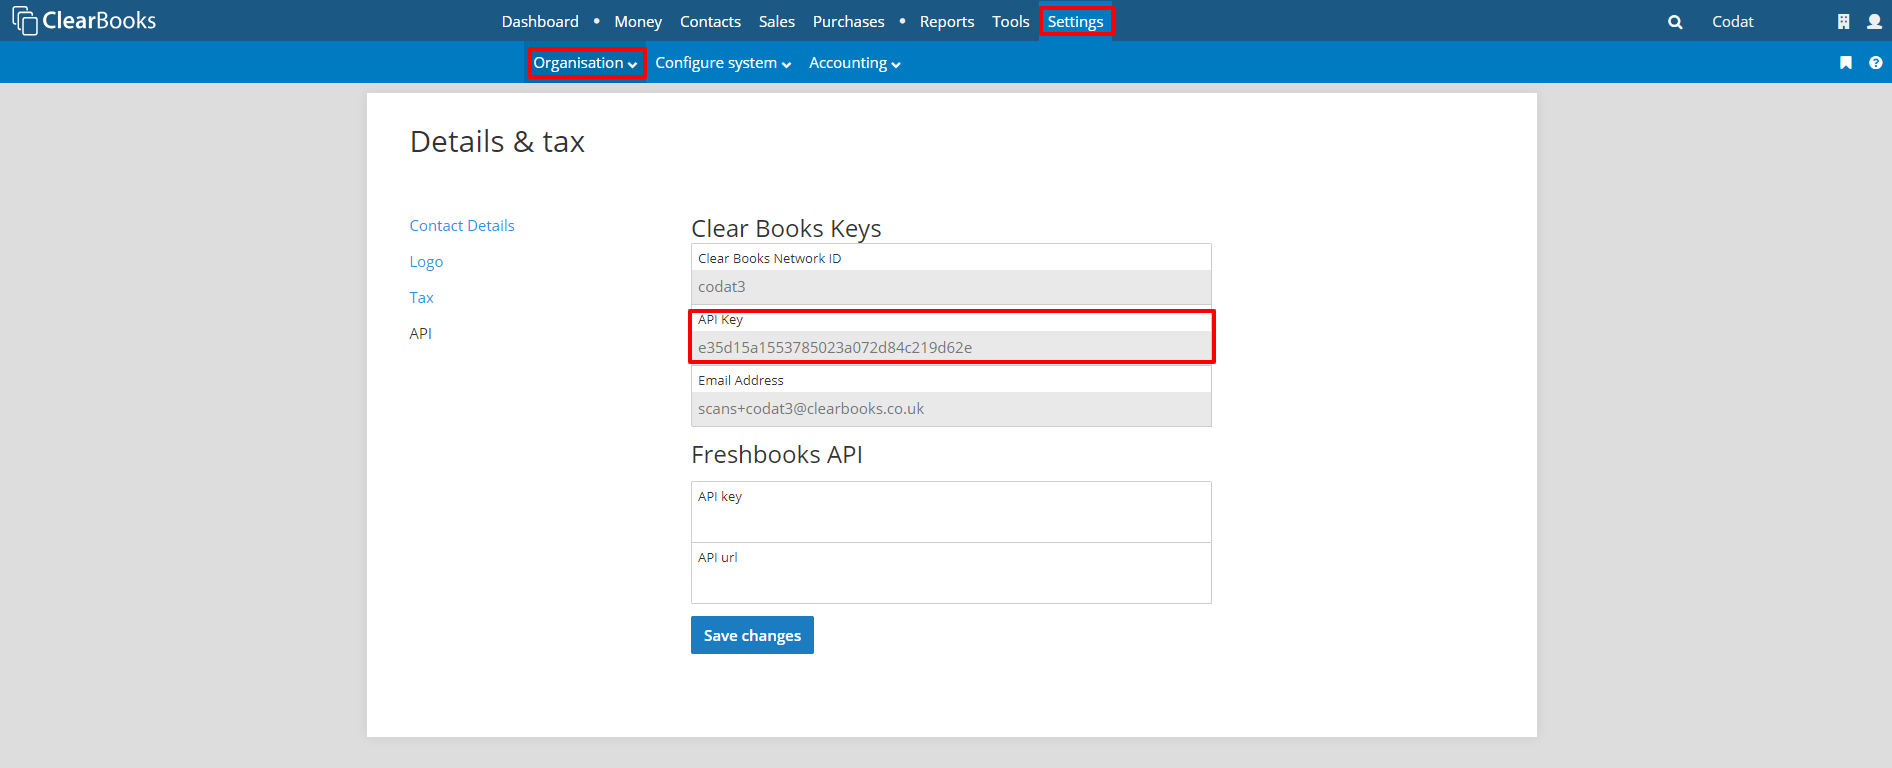Click the bookmark icon
The height and width of the screenshot is (768, 1892).
pos(1846,63)
